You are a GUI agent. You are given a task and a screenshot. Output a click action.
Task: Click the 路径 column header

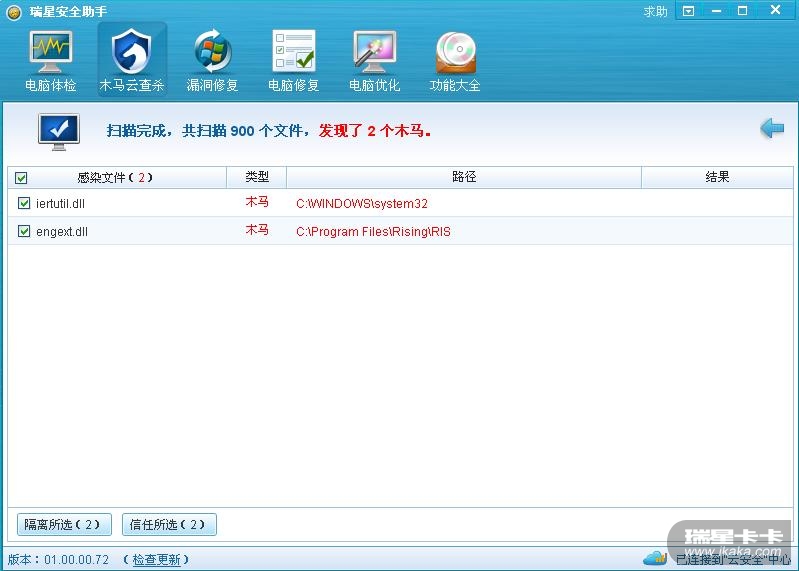(464, 177)
